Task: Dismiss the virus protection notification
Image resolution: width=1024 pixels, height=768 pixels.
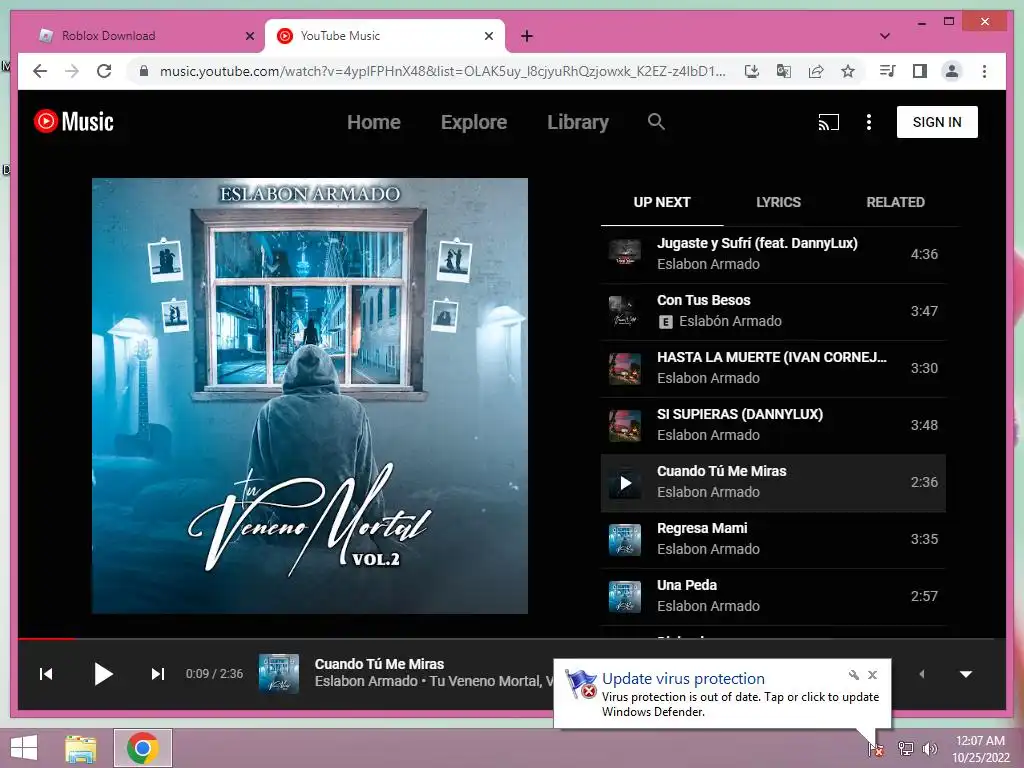Action: (872, 675)
